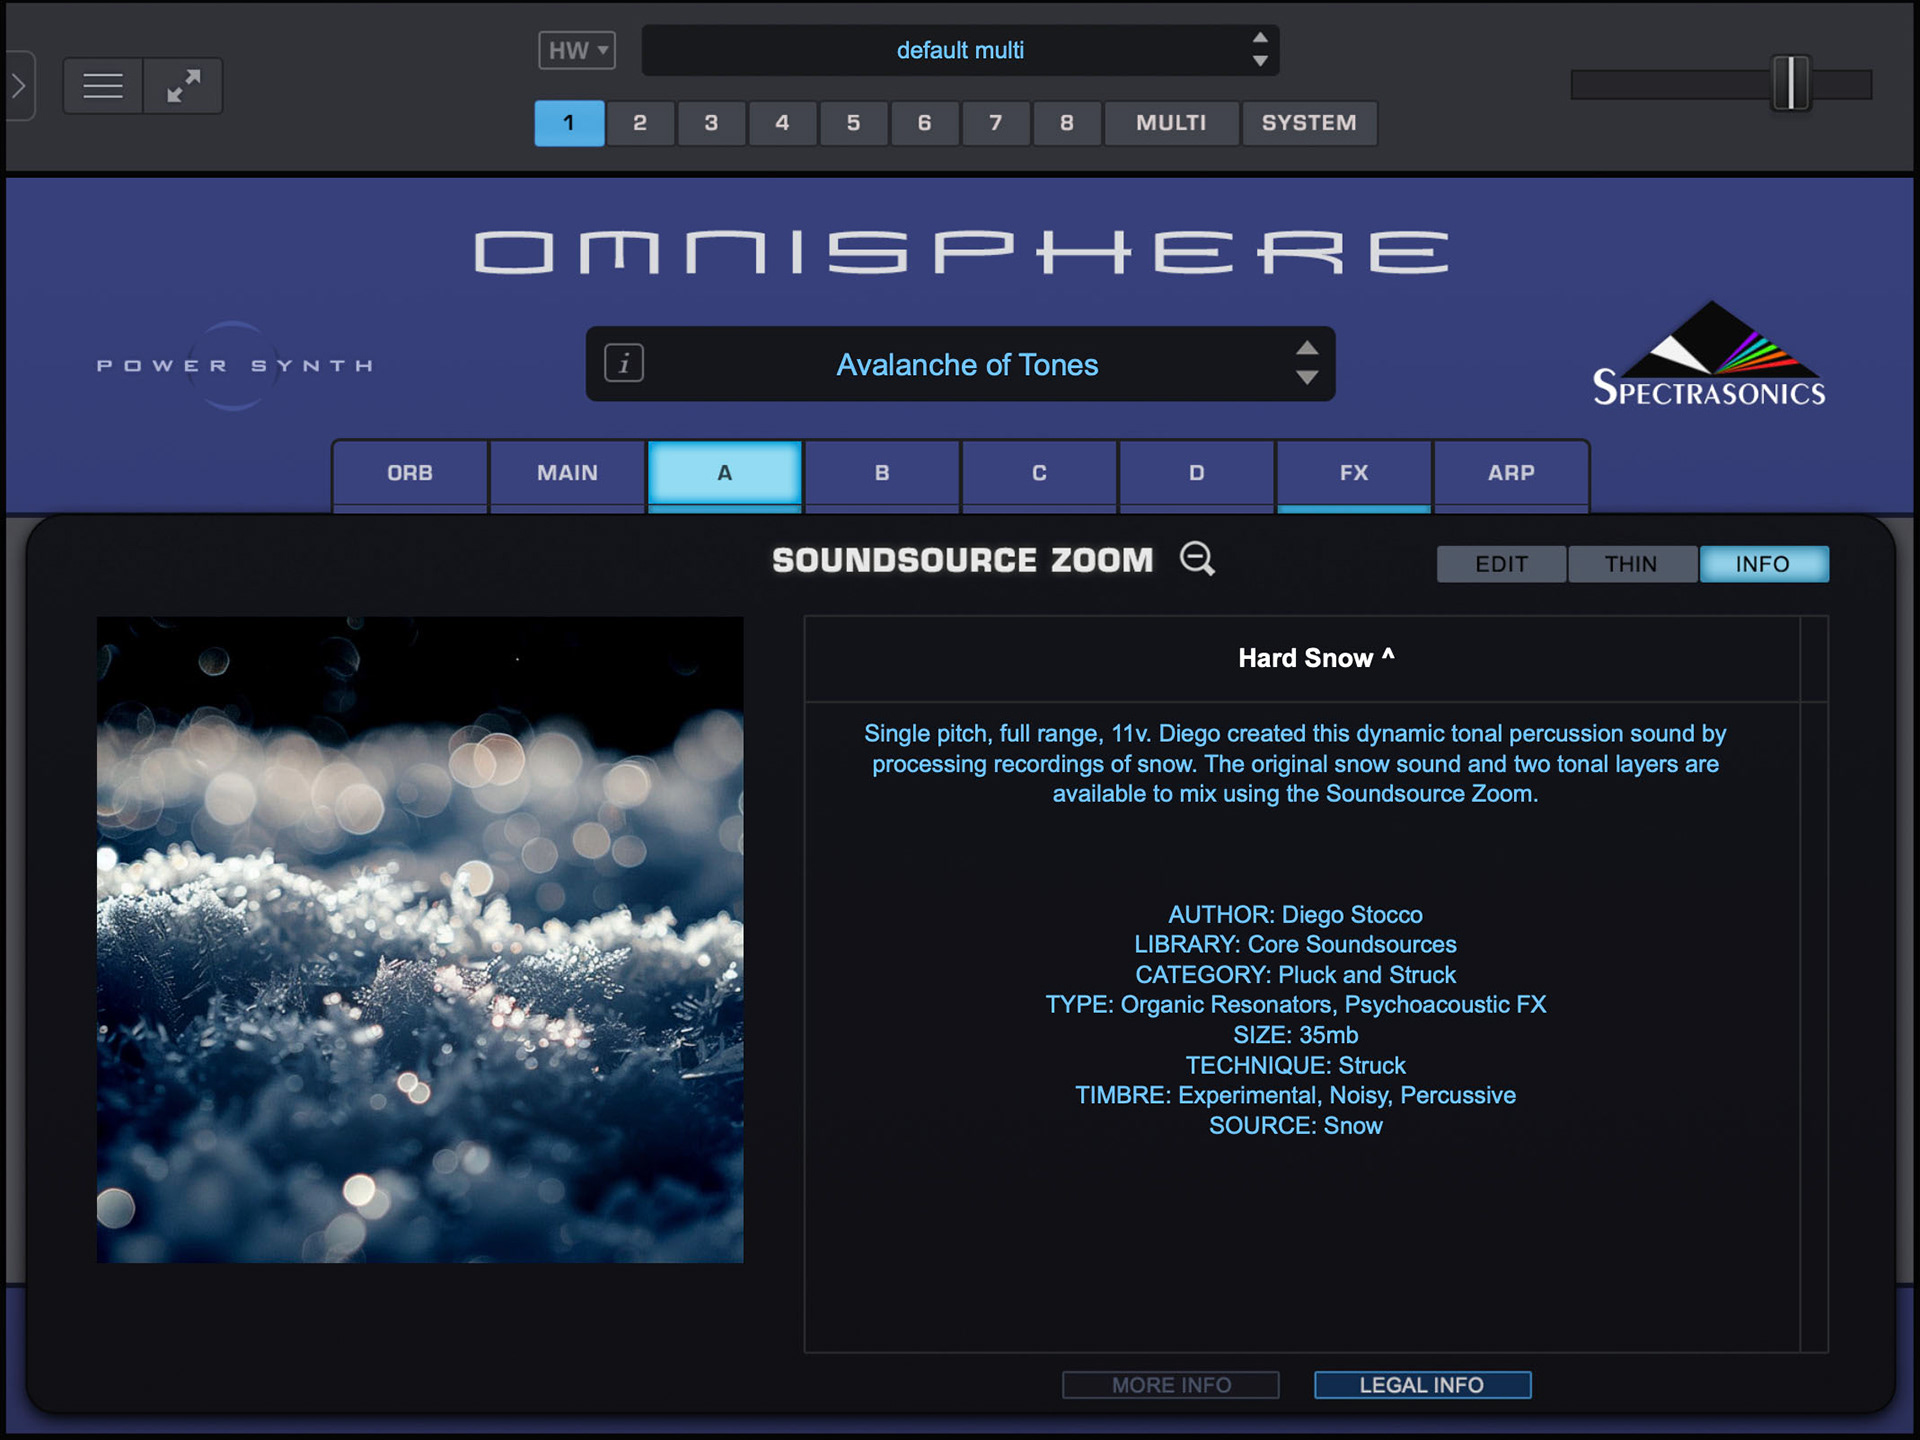
Task: Select the EDIT view mode
Action: click(x=1501, y=564)
